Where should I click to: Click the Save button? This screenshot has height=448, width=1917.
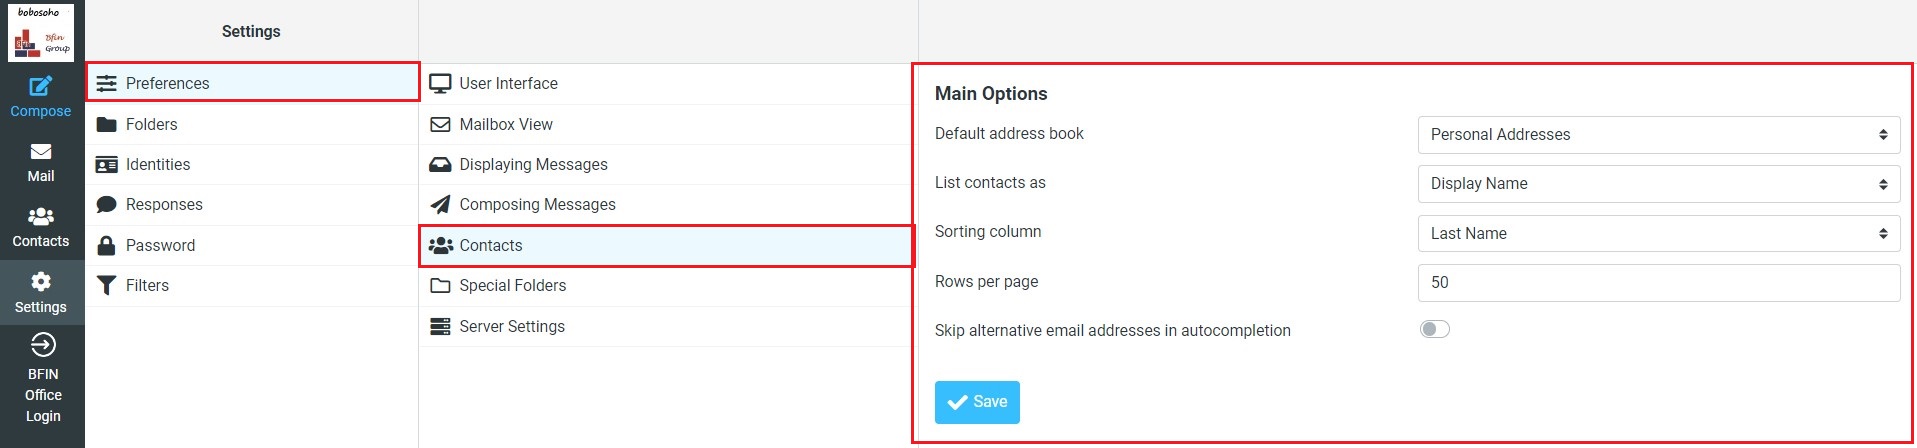click(x=977, y=402)
